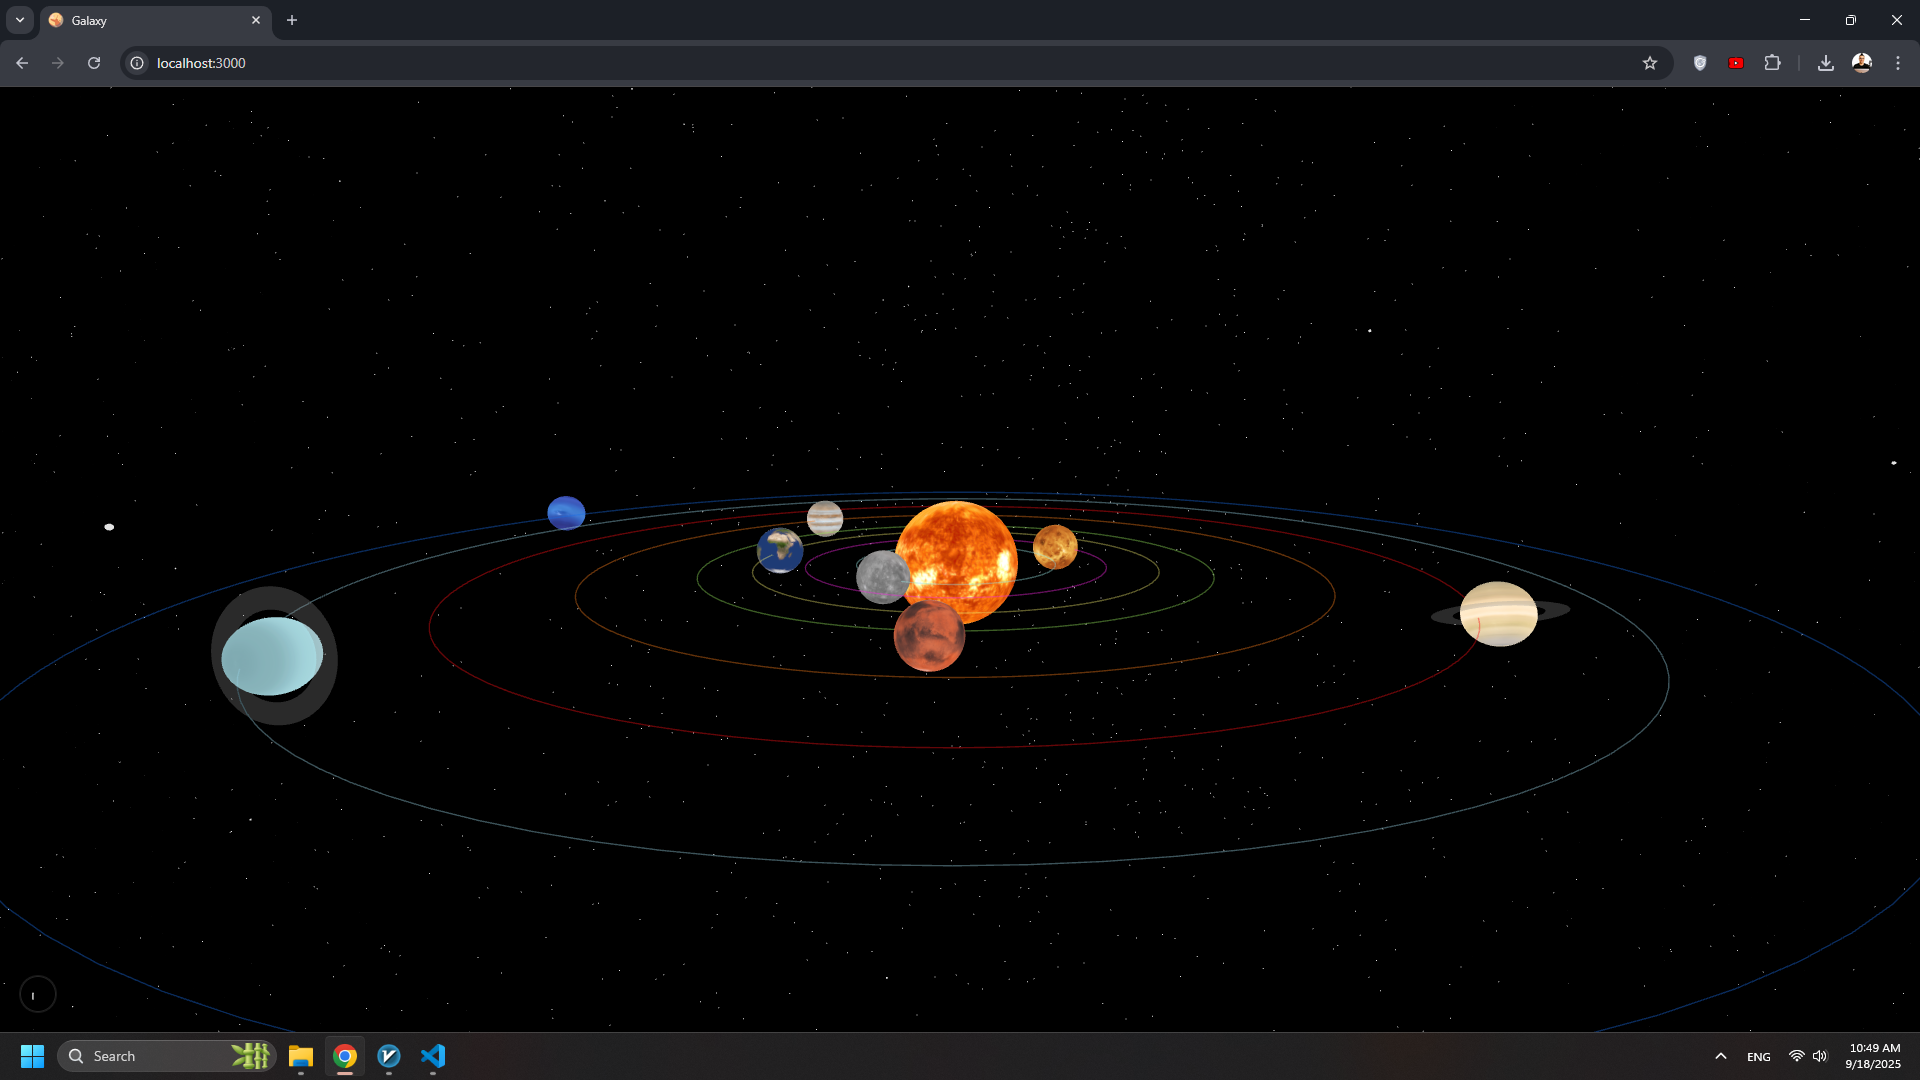Open a new tab with plus button
Screen dimensions: 1920x1080
coord(292,20)
